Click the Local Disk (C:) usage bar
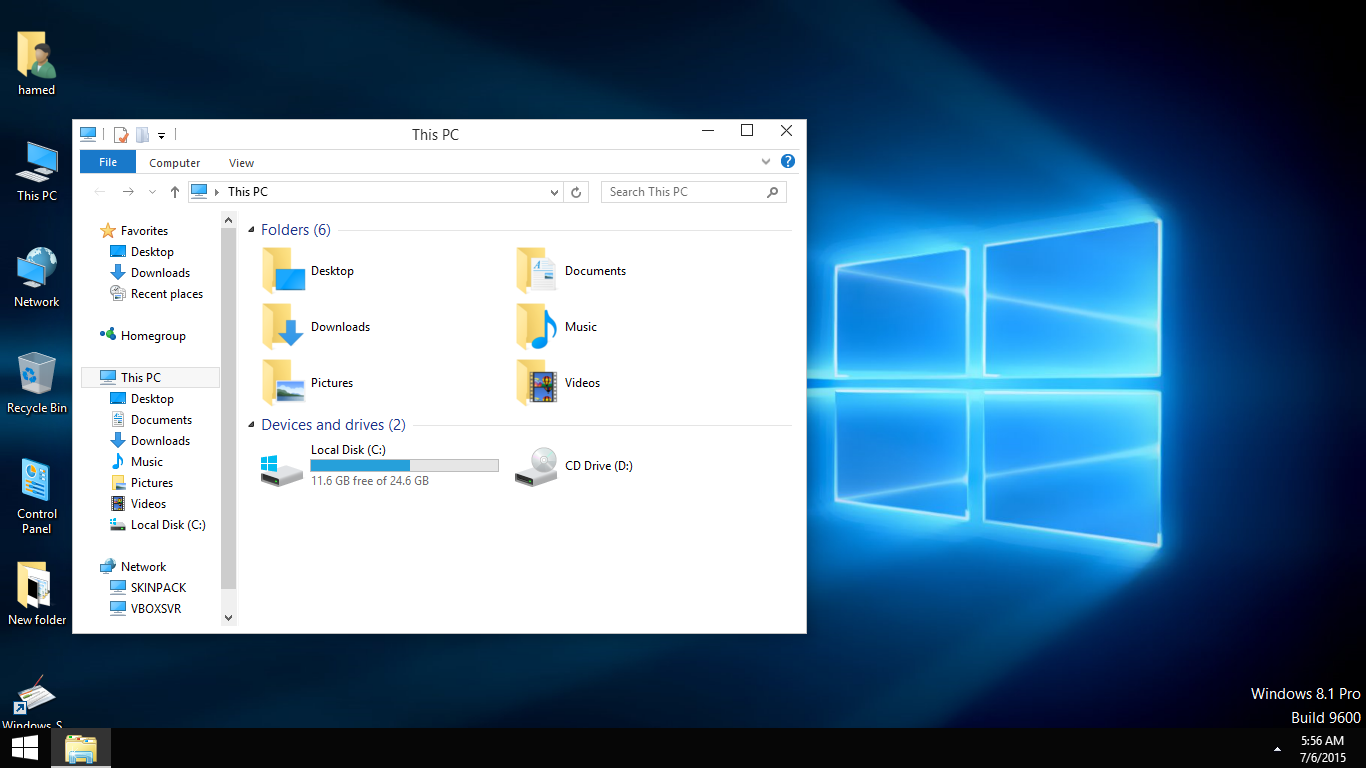Viewport: 1366px width, 768px height. (x=404, y=466)
